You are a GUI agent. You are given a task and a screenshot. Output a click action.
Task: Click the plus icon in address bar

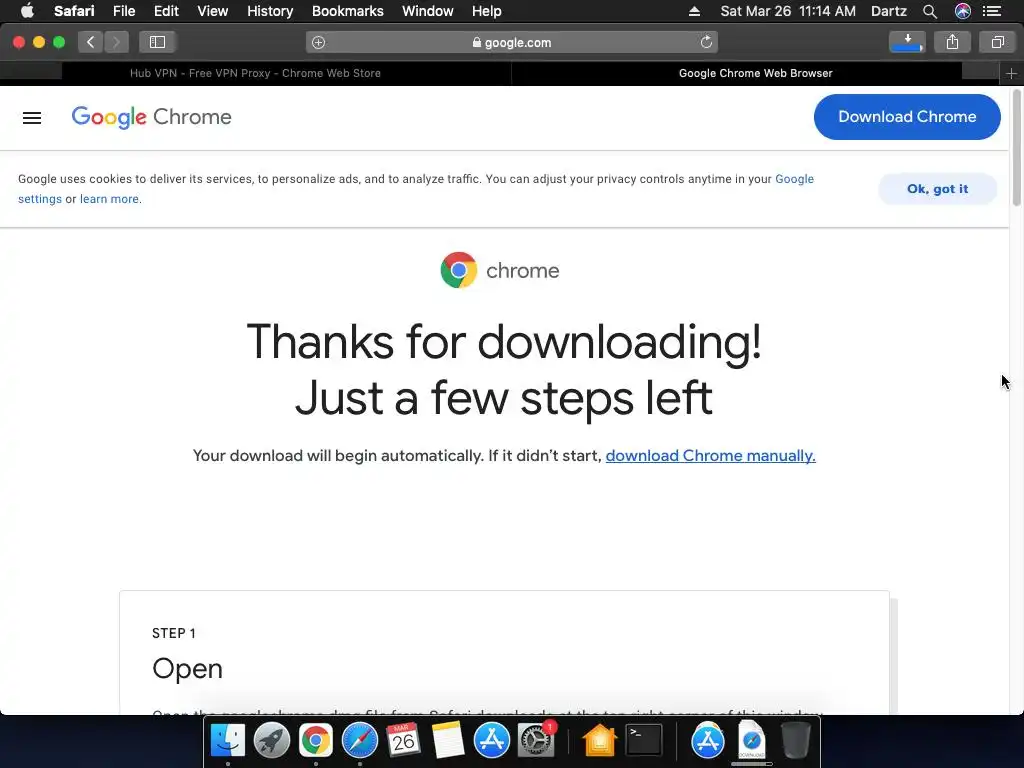[x=319, y=42]
